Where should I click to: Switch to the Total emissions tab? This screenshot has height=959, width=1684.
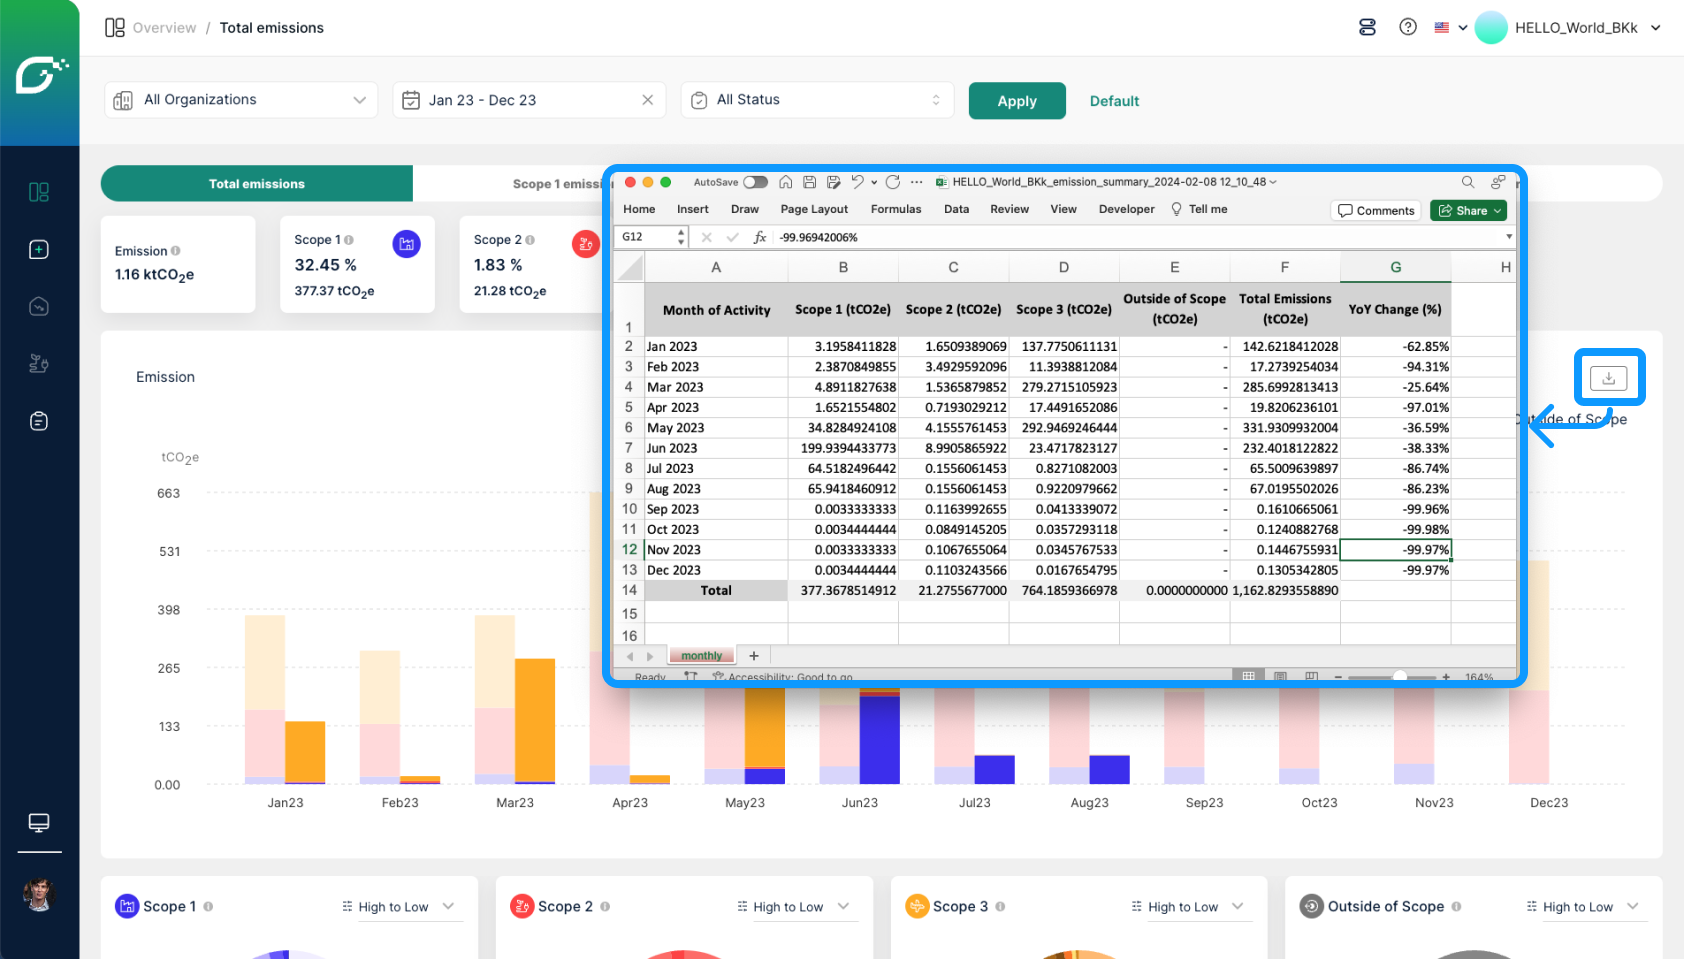(257, 184)
